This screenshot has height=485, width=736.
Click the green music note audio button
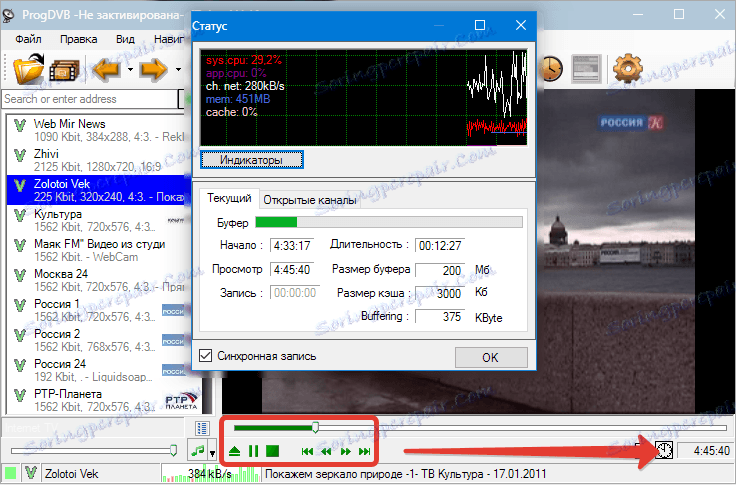point(198,451)
